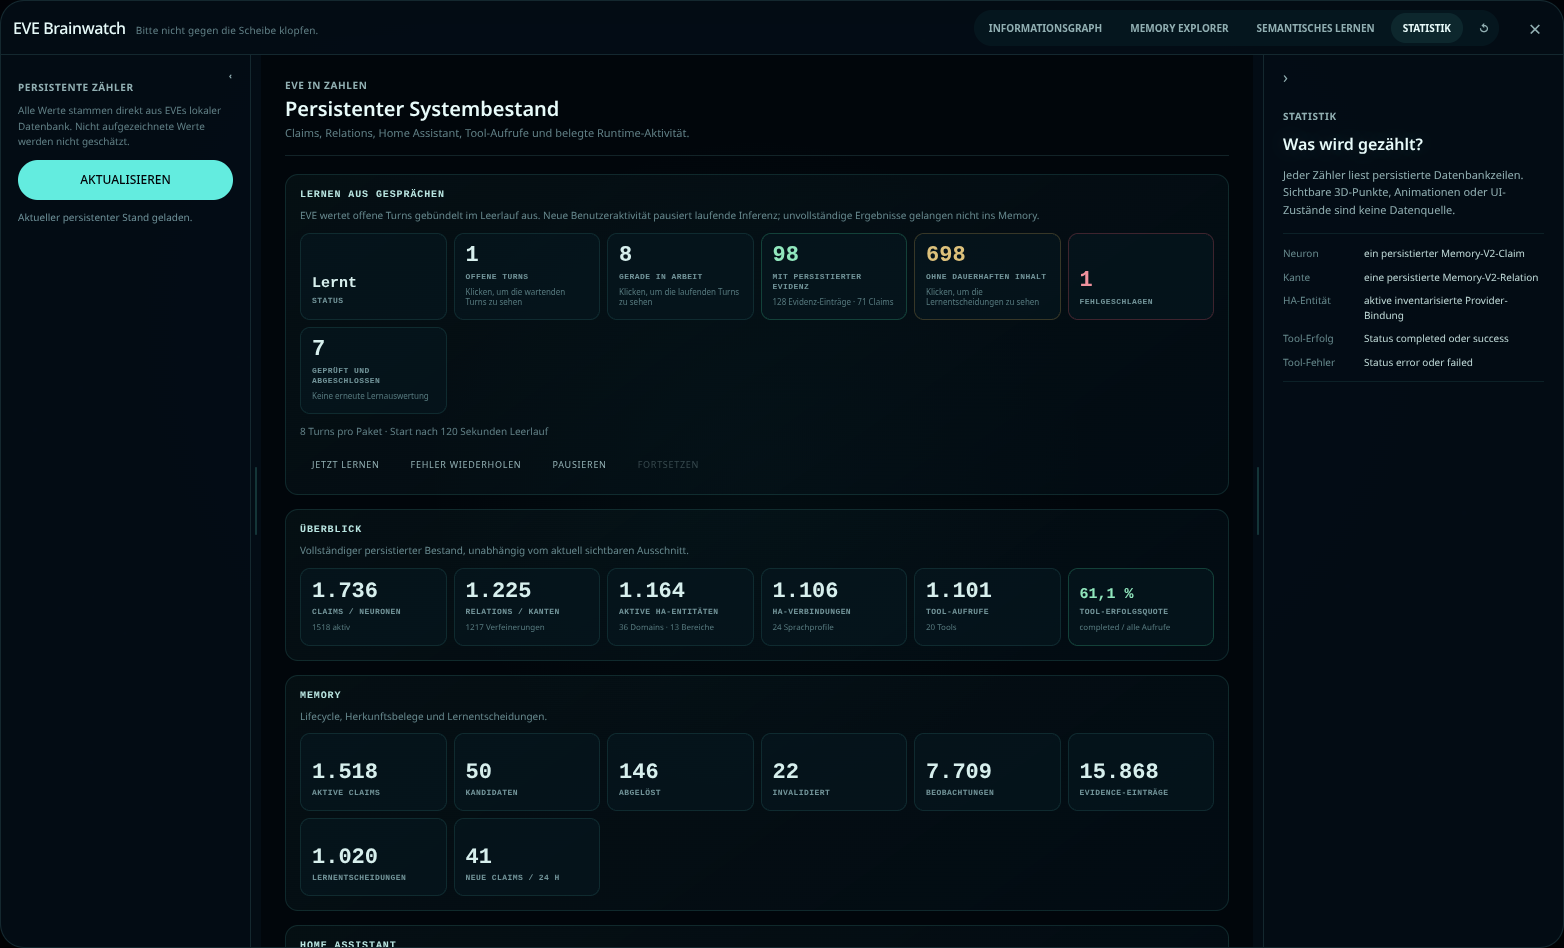
Task: Open the Offene Turns card
Action: coord(527,277)
